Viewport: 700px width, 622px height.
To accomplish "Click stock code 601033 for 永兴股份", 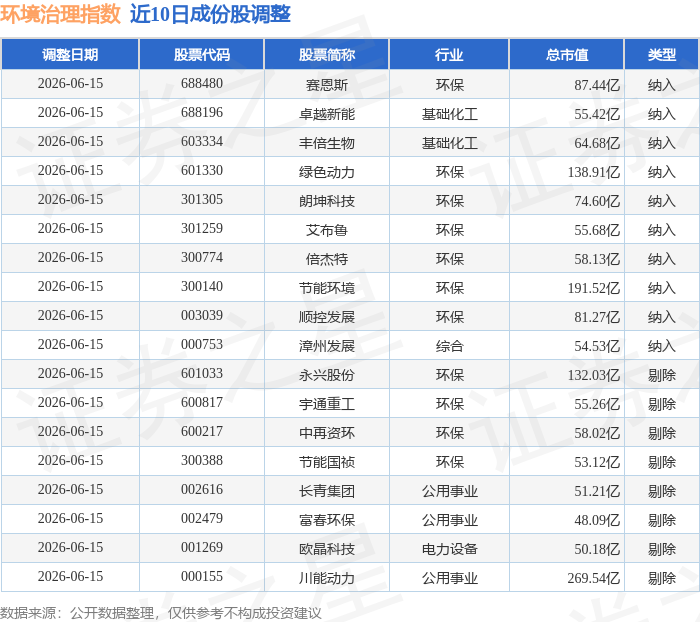I will pos(202,373).
